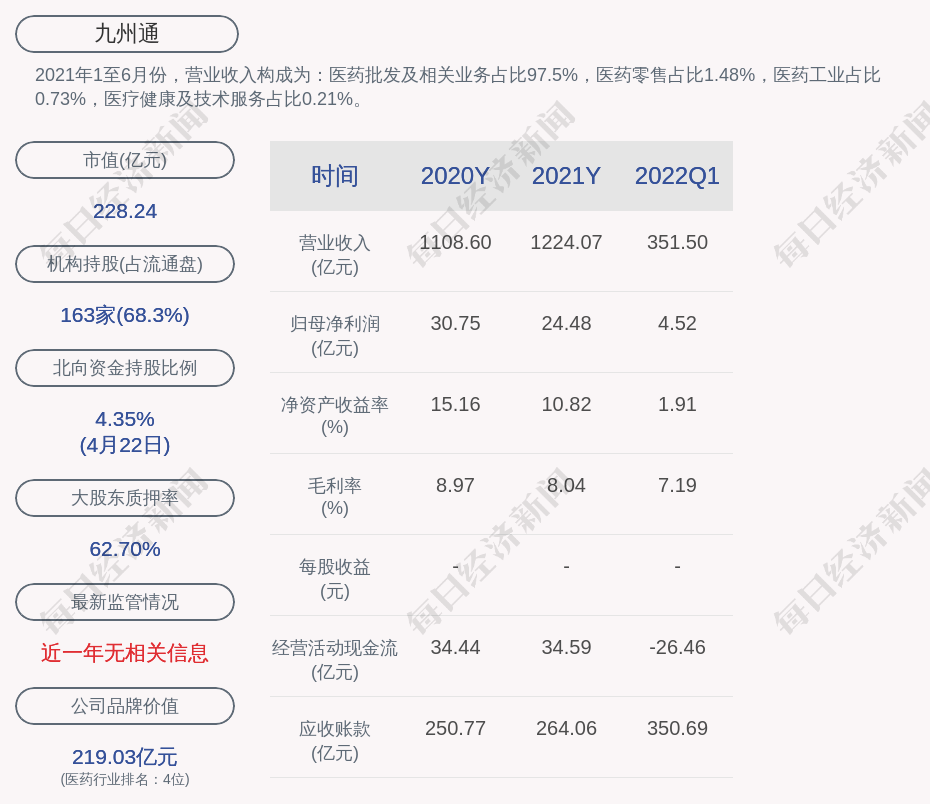Click the 219.03亿元 brand value
Viewport: 930px width, 804px height.
(x=125, y=757)
